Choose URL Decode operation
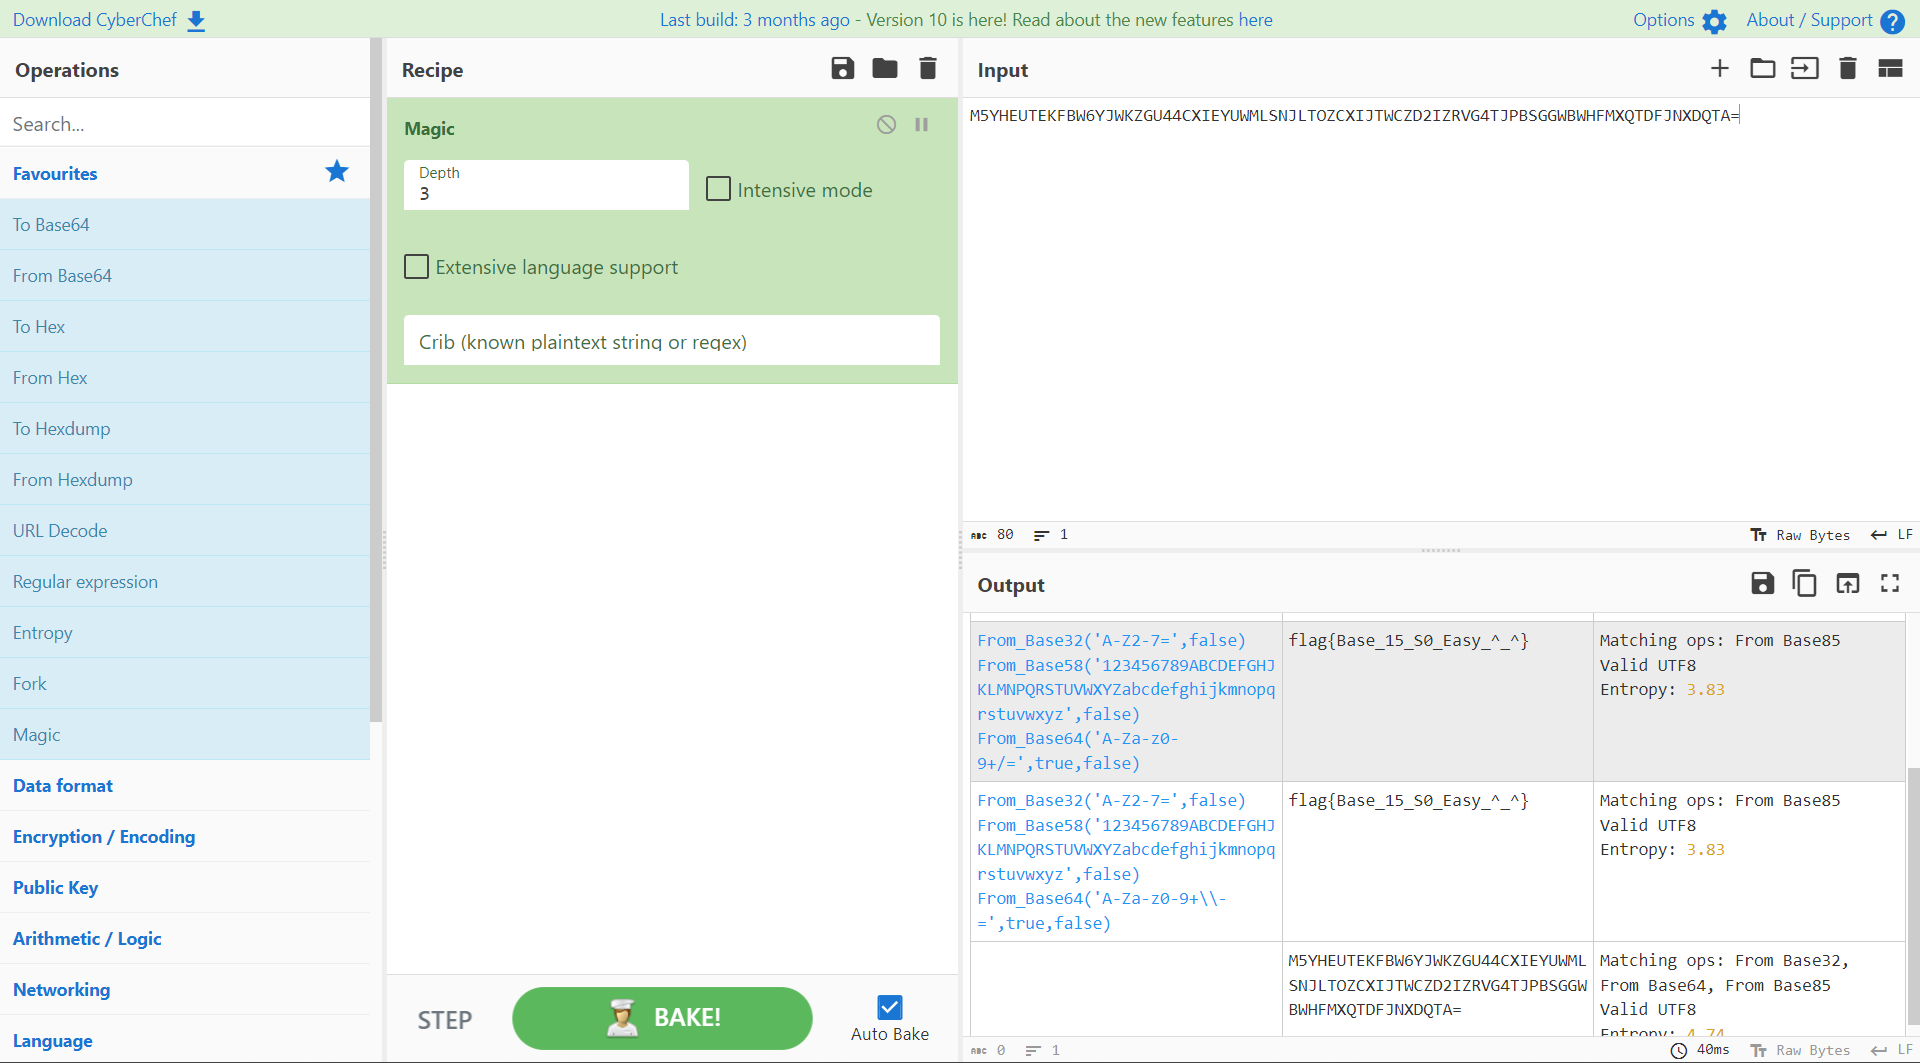Image resolution: width=1920 pixels, height=1063 pixels. tap(60, 531)
